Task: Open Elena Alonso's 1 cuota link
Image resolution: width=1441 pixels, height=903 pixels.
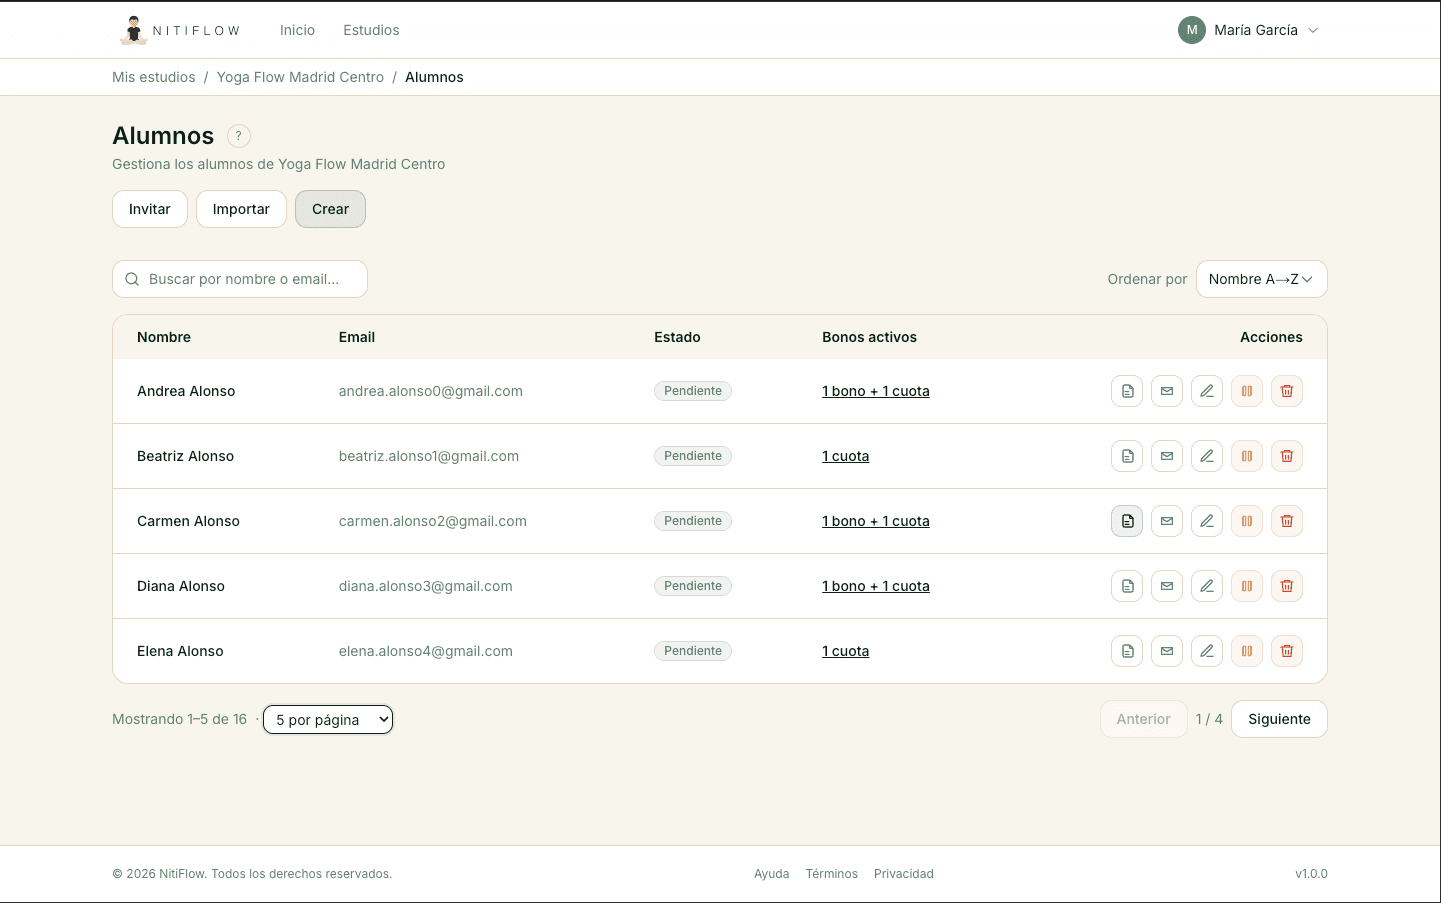Action: click(846, 651)
